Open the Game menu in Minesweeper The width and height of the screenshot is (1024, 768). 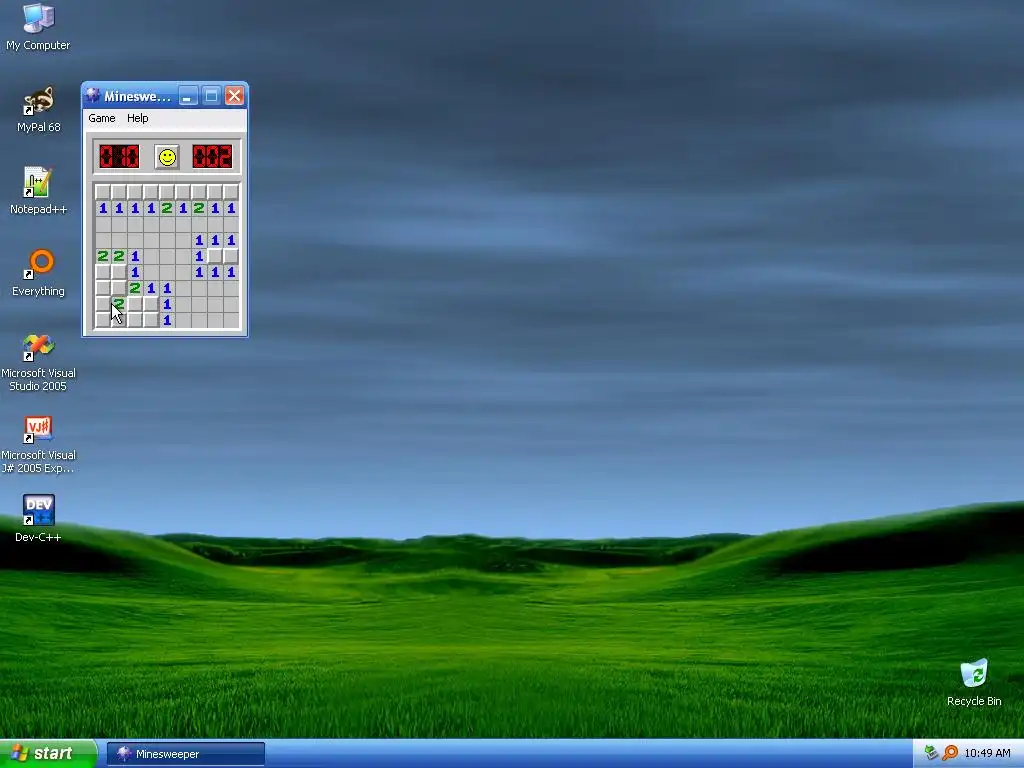[102, 118]
